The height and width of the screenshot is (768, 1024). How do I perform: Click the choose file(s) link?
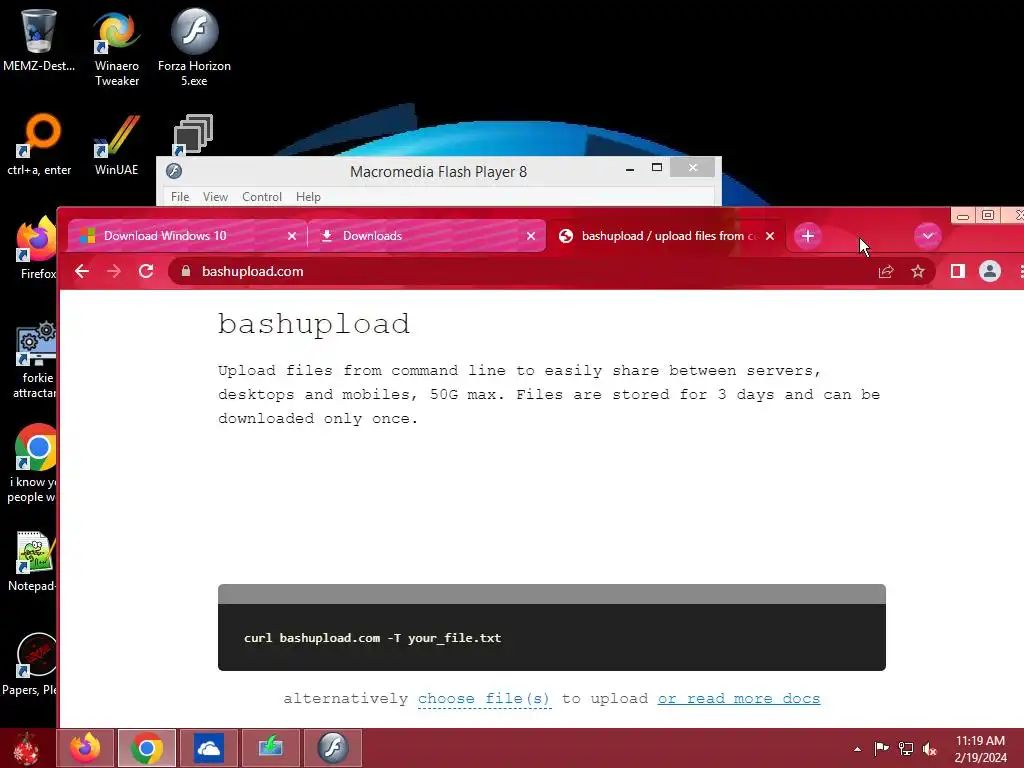(x=484, y=698)
